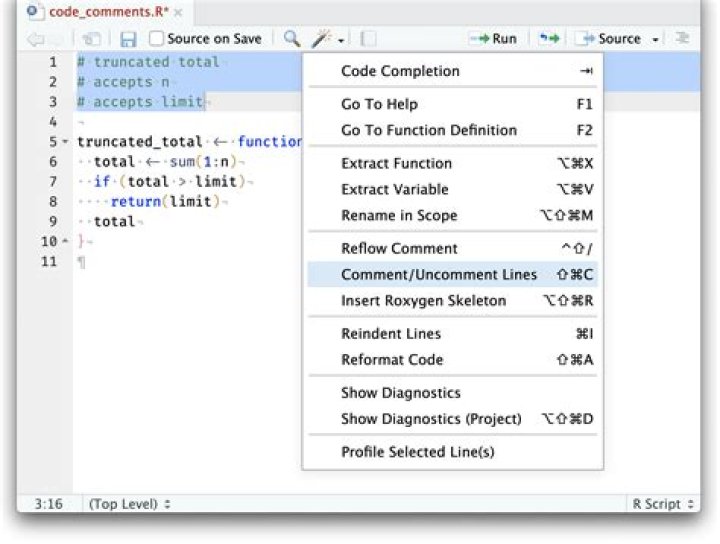Choose Go To Function Definition

(452, 130)
